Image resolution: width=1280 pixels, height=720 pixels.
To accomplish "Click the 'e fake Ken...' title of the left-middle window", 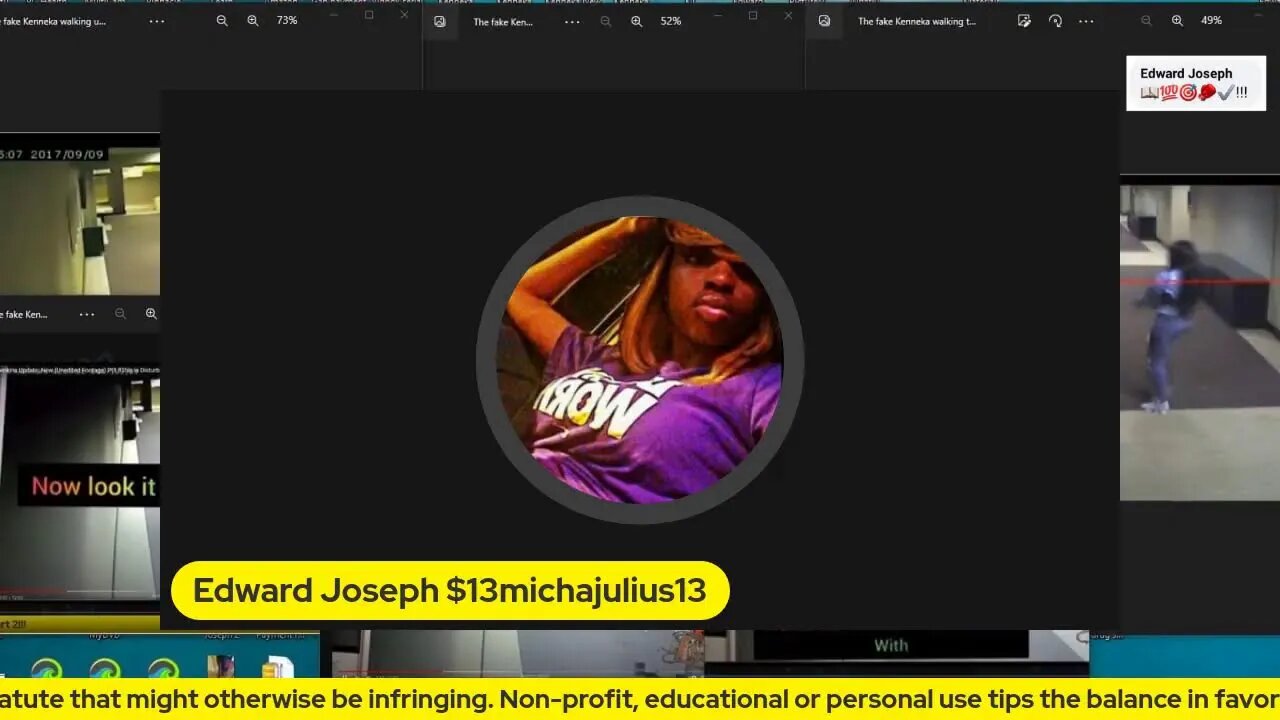I will [24, 314].
